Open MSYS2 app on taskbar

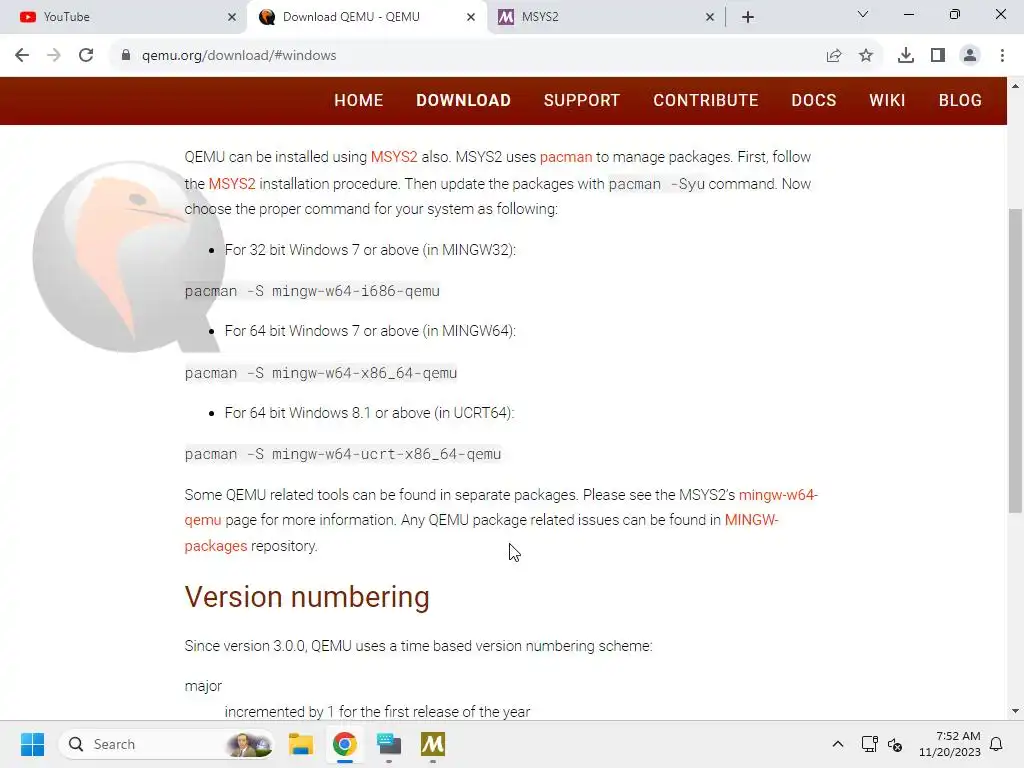(433, 744)
